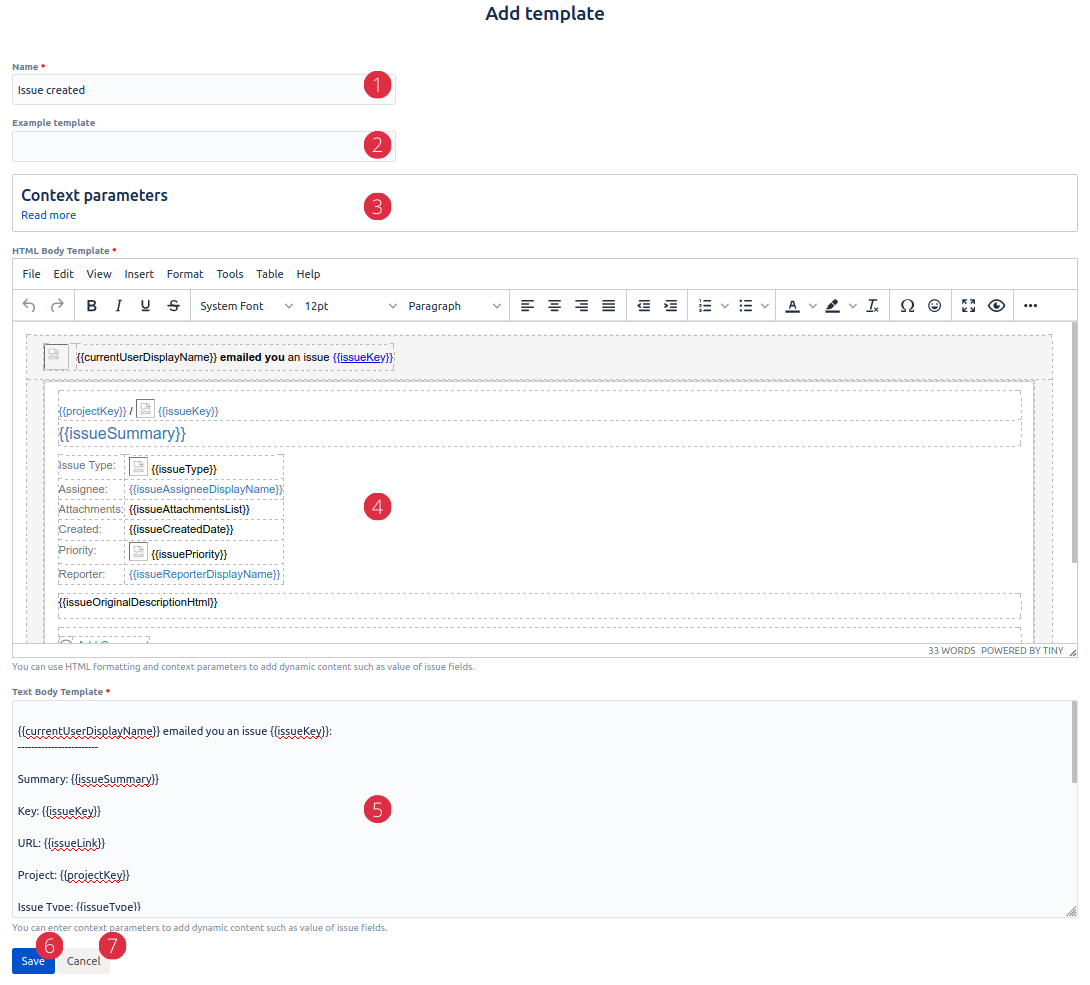Open the emoji picker
This screenshot has width=1090, height=985.
(935, 306)
